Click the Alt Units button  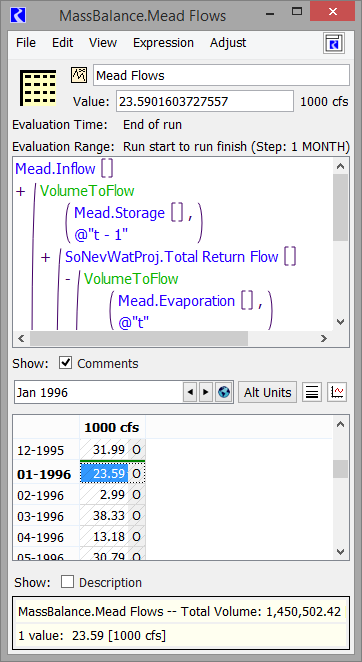(x=267, y=392)
